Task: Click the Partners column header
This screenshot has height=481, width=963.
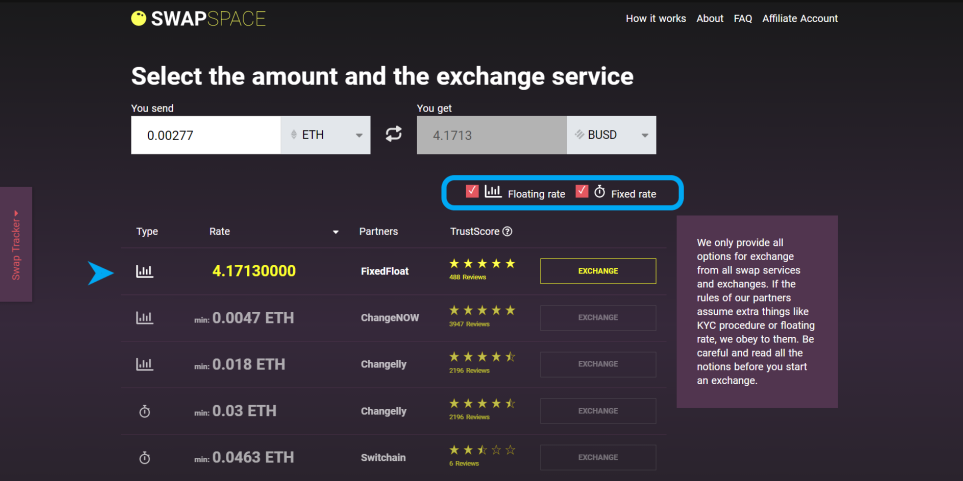Action: pos(378,232)
